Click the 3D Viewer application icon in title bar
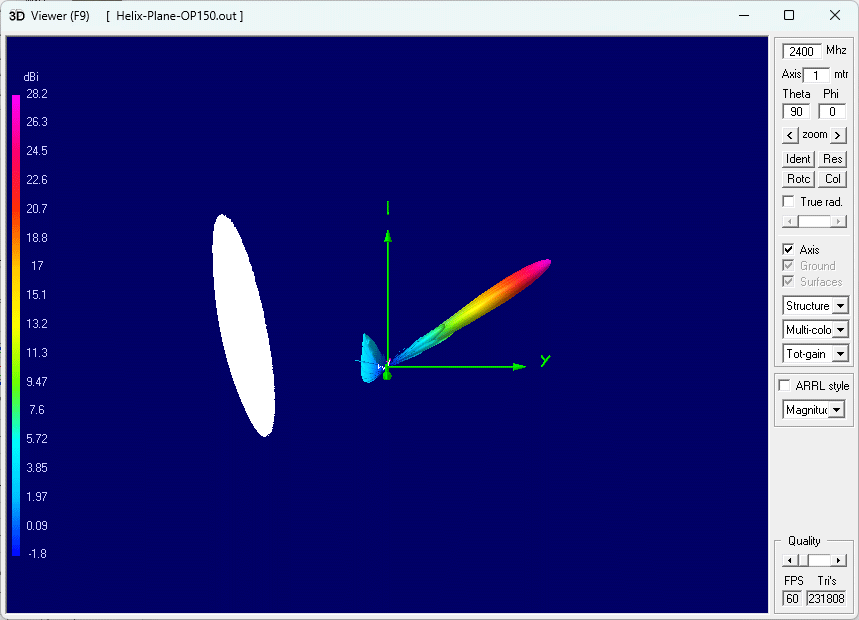 click(17, 15)
